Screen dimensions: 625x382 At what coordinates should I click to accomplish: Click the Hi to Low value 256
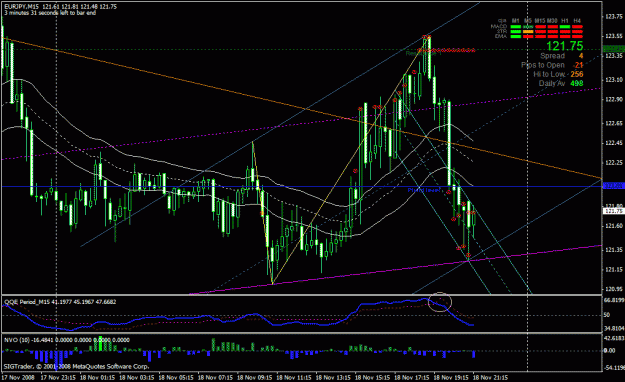click(x=577, y=74)
